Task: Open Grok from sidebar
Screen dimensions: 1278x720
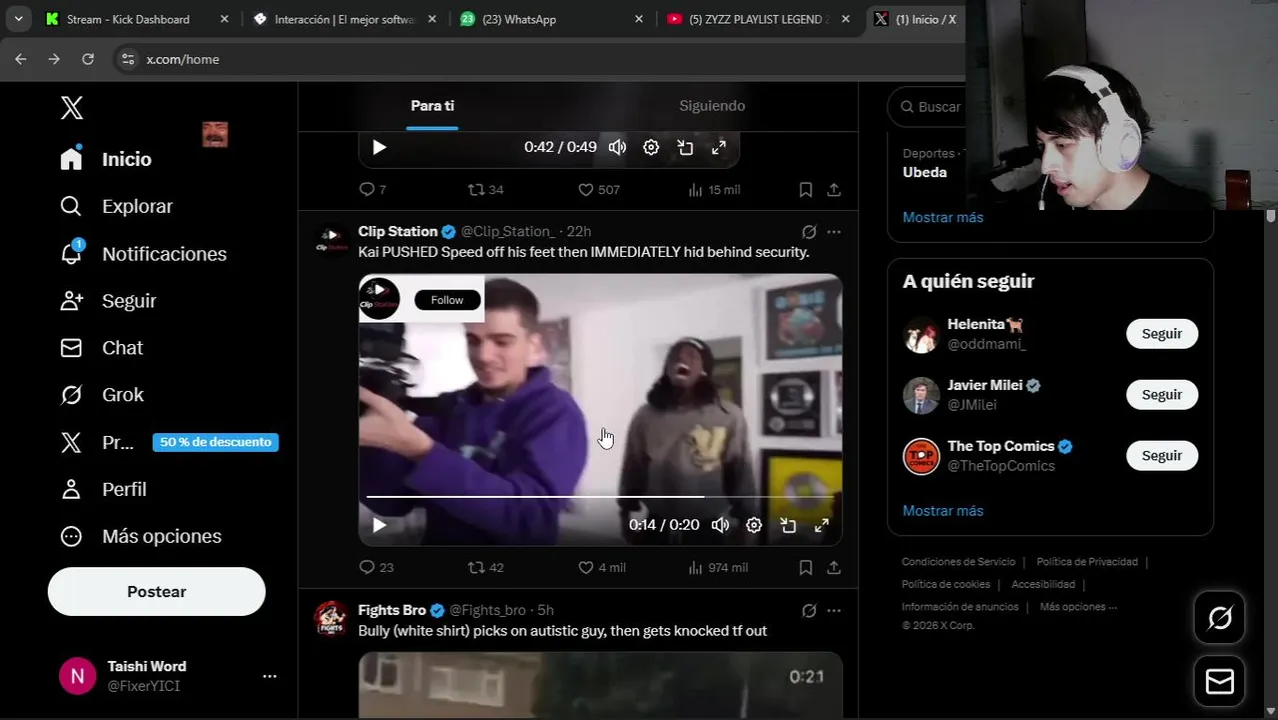Action: click(x=101, y=394)
